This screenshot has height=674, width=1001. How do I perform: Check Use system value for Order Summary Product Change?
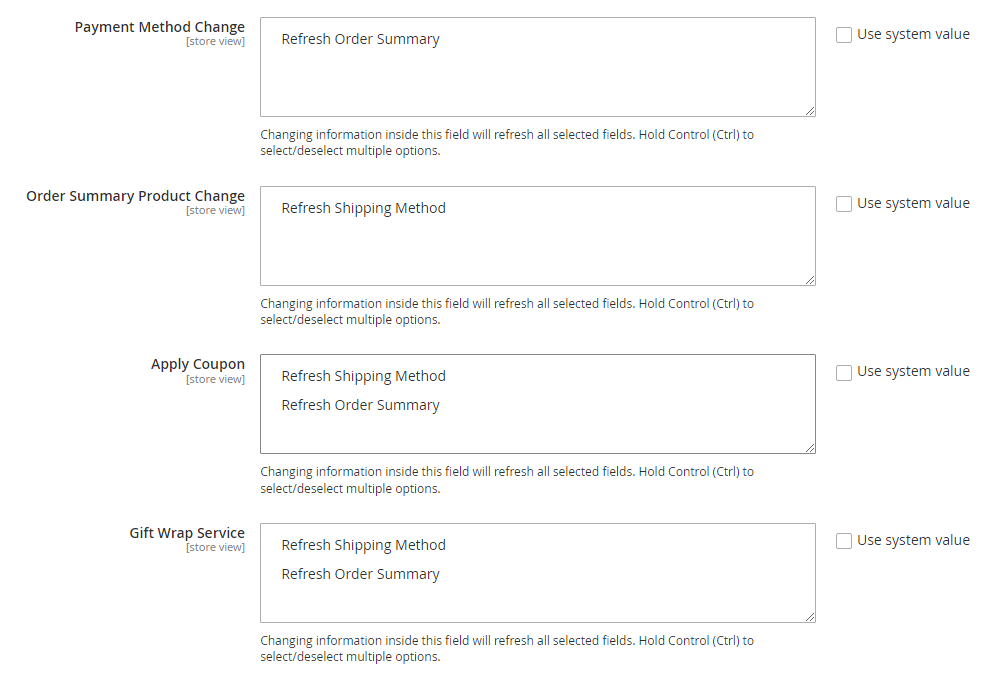[844, 204]
